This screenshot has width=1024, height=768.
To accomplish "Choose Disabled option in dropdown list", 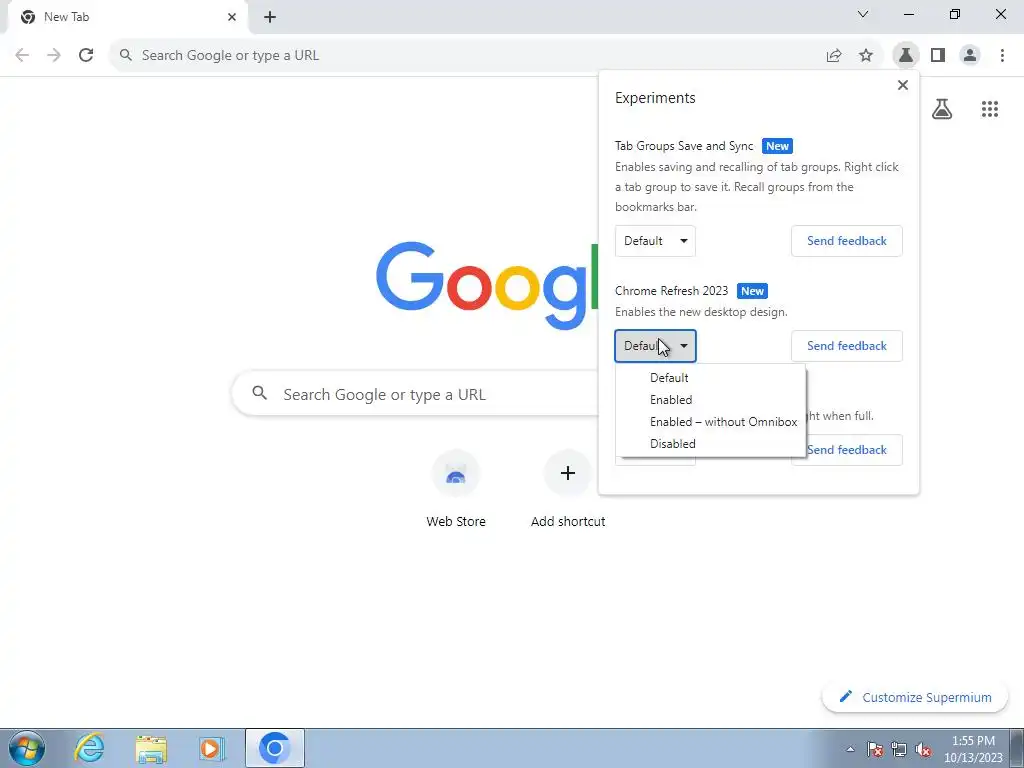I will click(711, 444).
